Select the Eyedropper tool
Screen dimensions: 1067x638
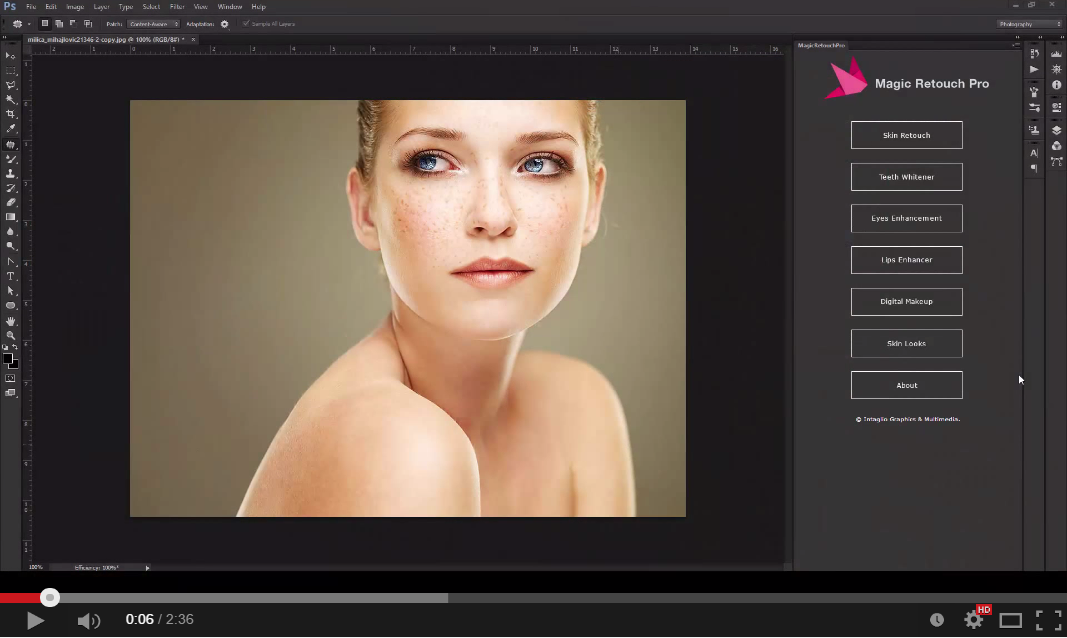coord(11,128)
